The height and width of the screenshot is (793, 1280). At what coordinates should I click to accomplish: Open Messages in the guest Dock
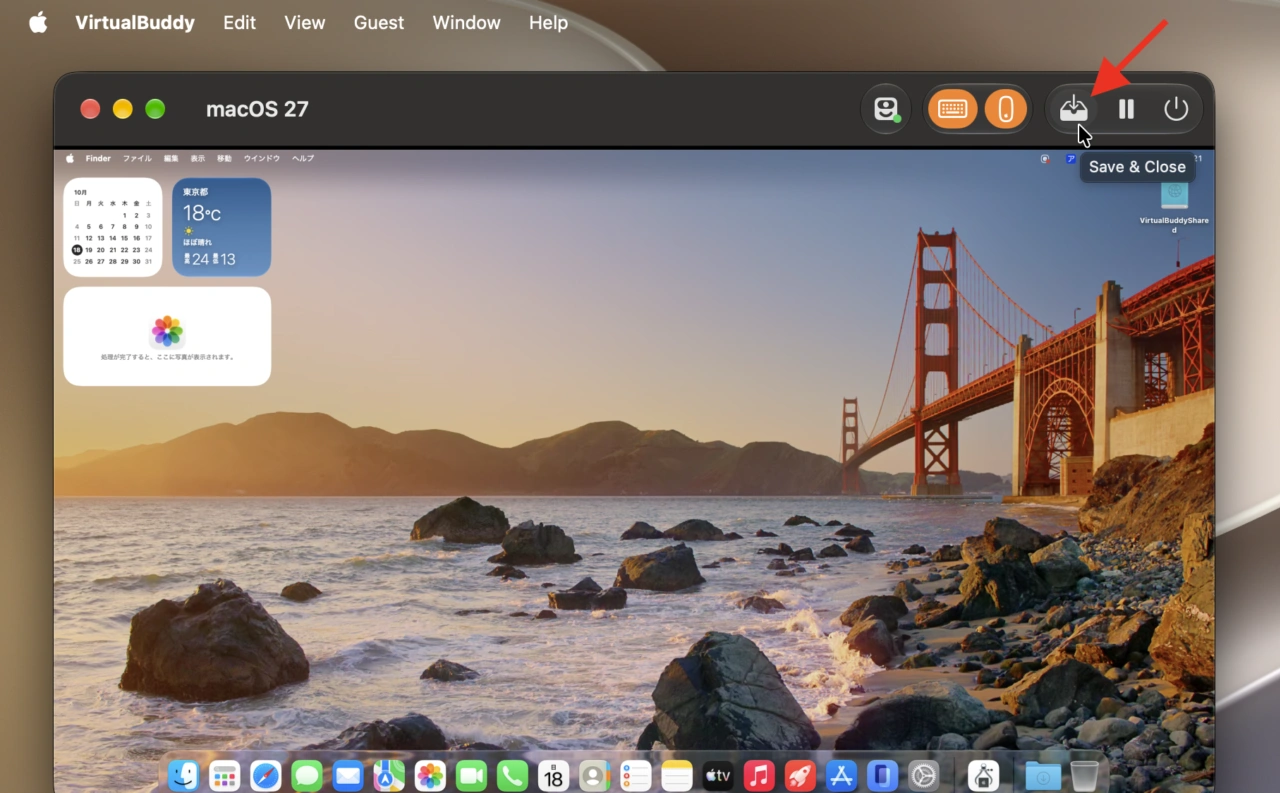pos(307,775)
